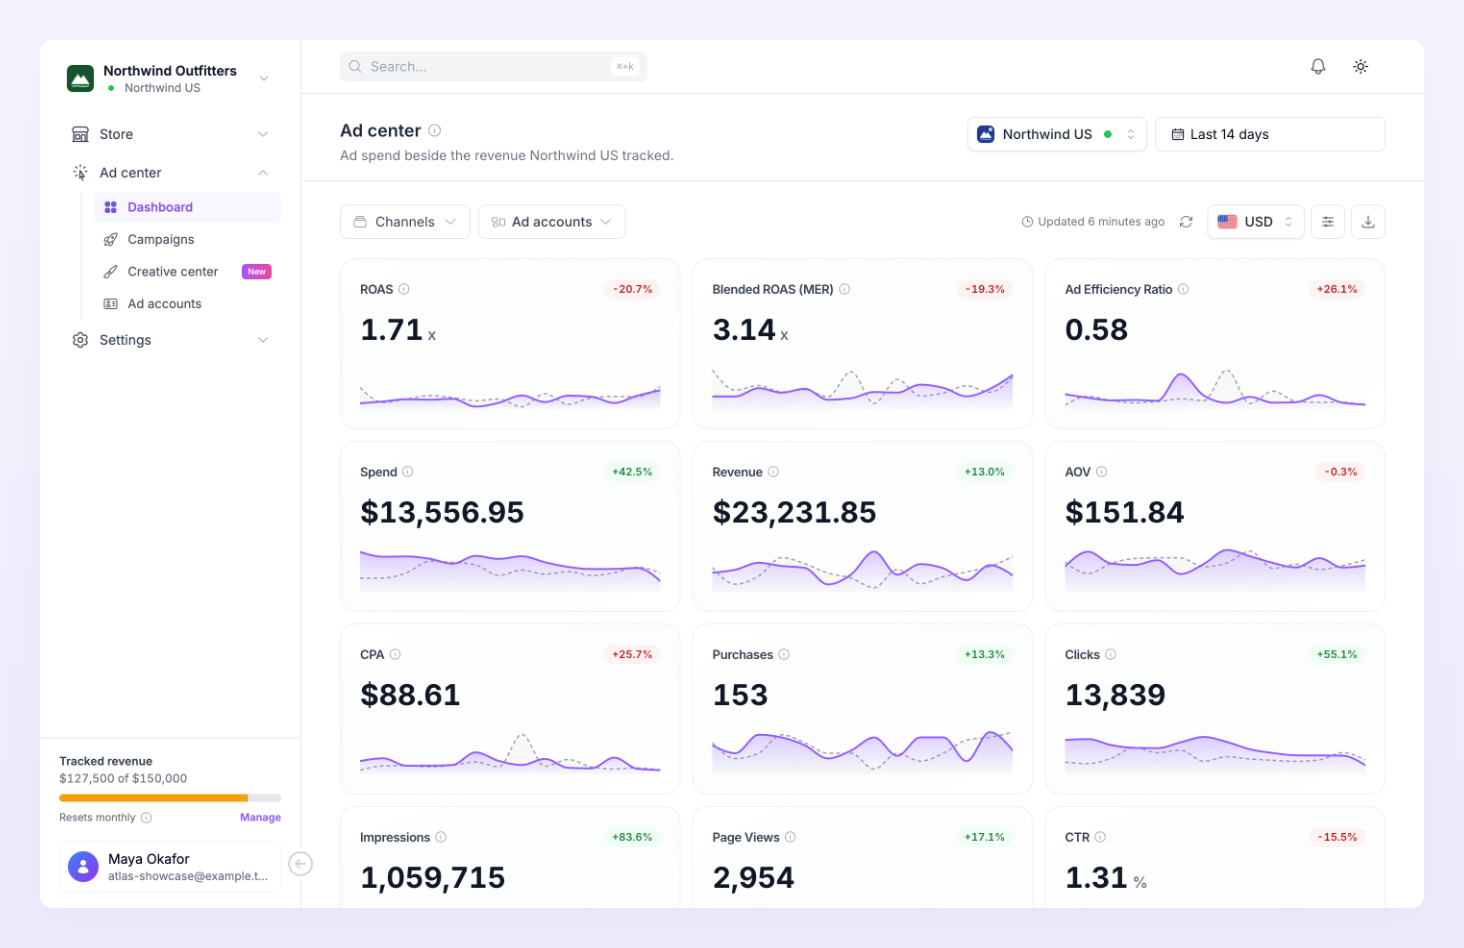
Task: Show info for ROAS metric
Action: (x=404, y=289)
